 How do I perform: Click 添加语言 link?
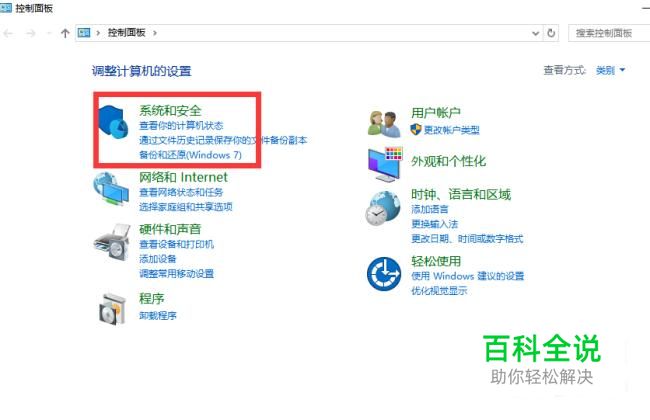(429, 209)
